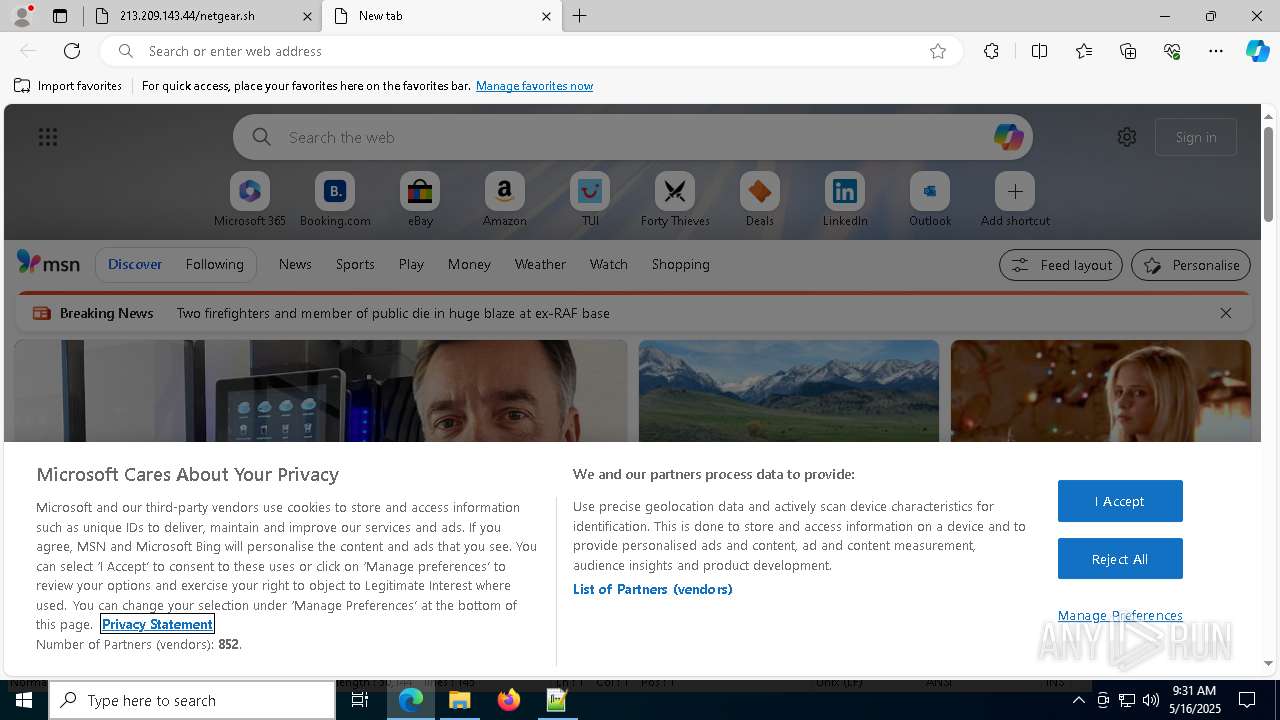Open the Windows Start menu

coord(24,700)
